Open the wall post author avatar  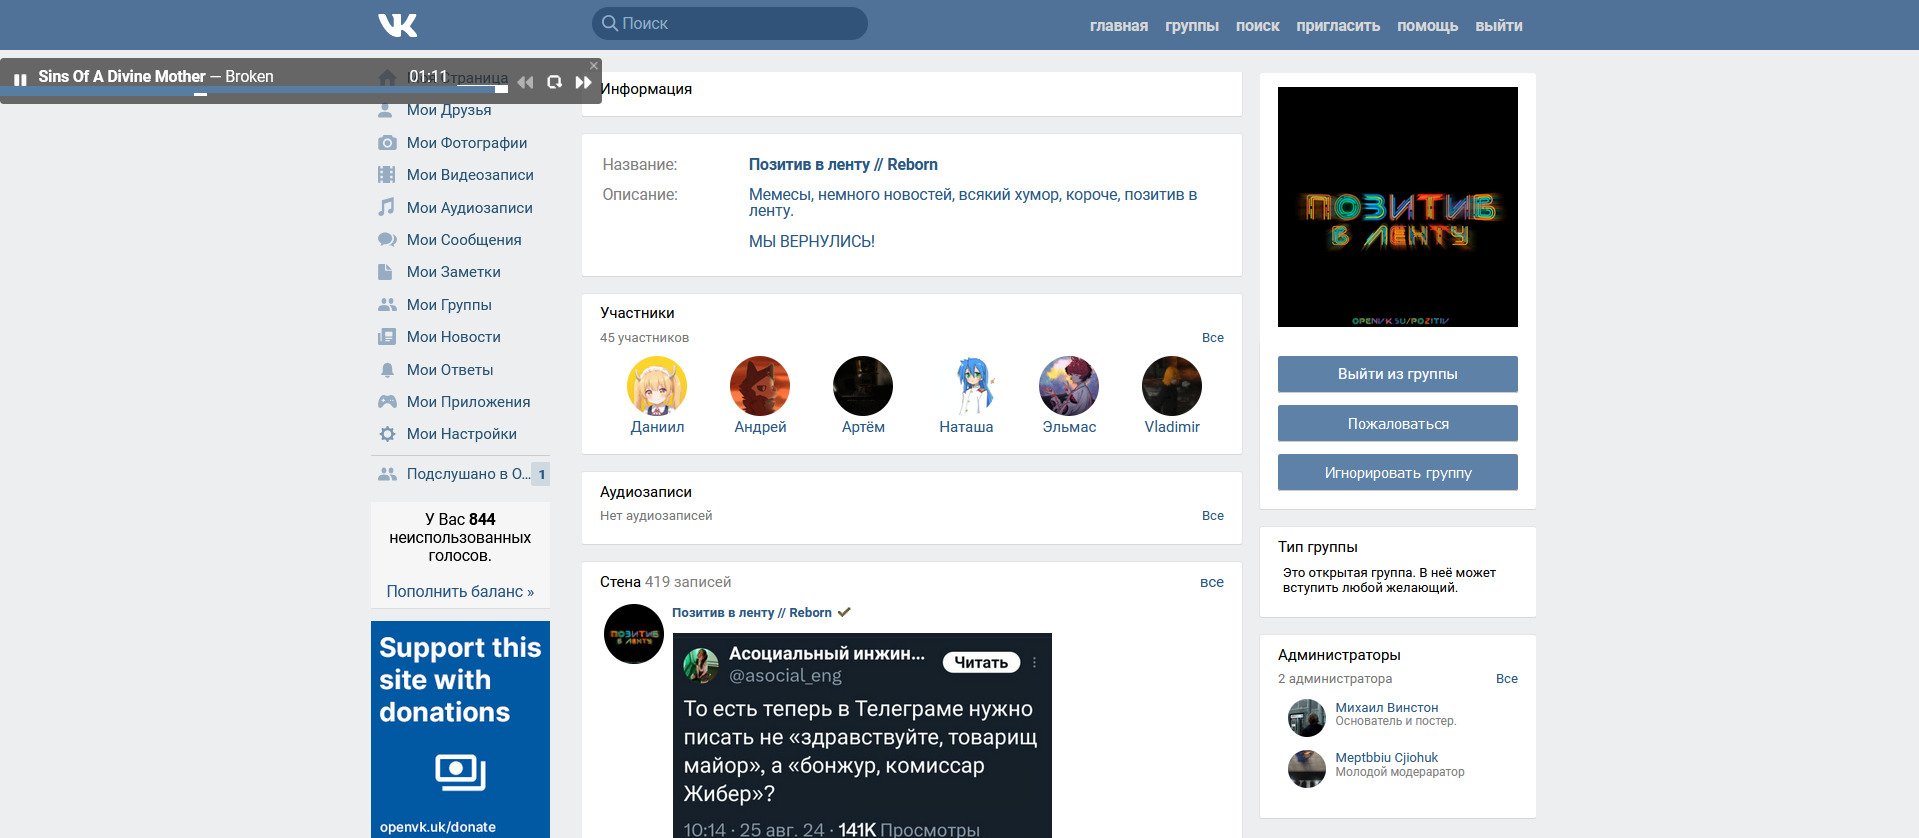[634, 634]
